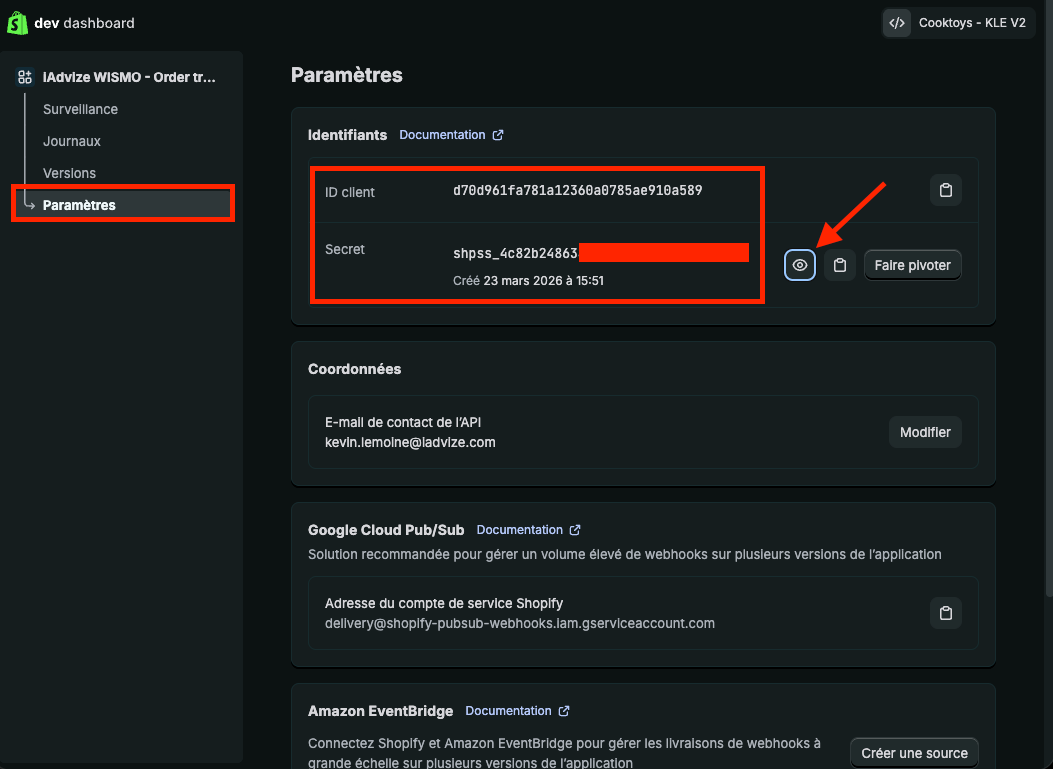The image size is (1053, 769).
Task: Click the code icon beside Cooktoys - KLE V2
Action: coord(897,23)
